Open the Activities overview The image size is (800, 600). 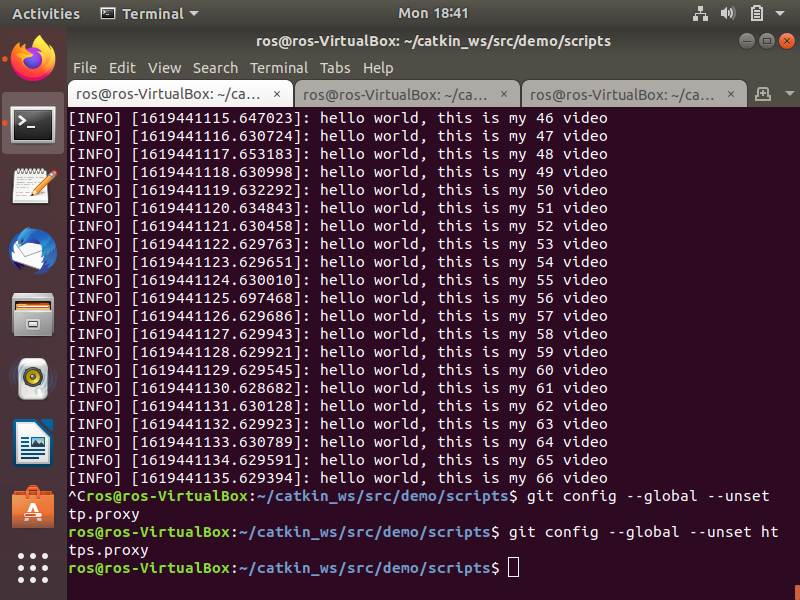(x=46, y=13)
